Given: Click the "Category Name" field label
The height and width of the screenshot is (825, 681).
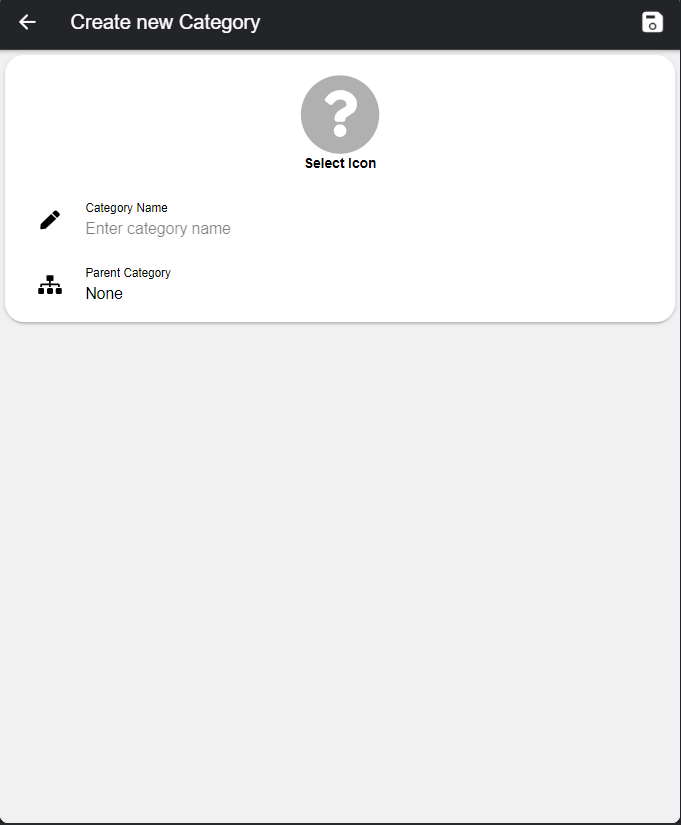Looking at the screenshot, I should coord(126,208).
